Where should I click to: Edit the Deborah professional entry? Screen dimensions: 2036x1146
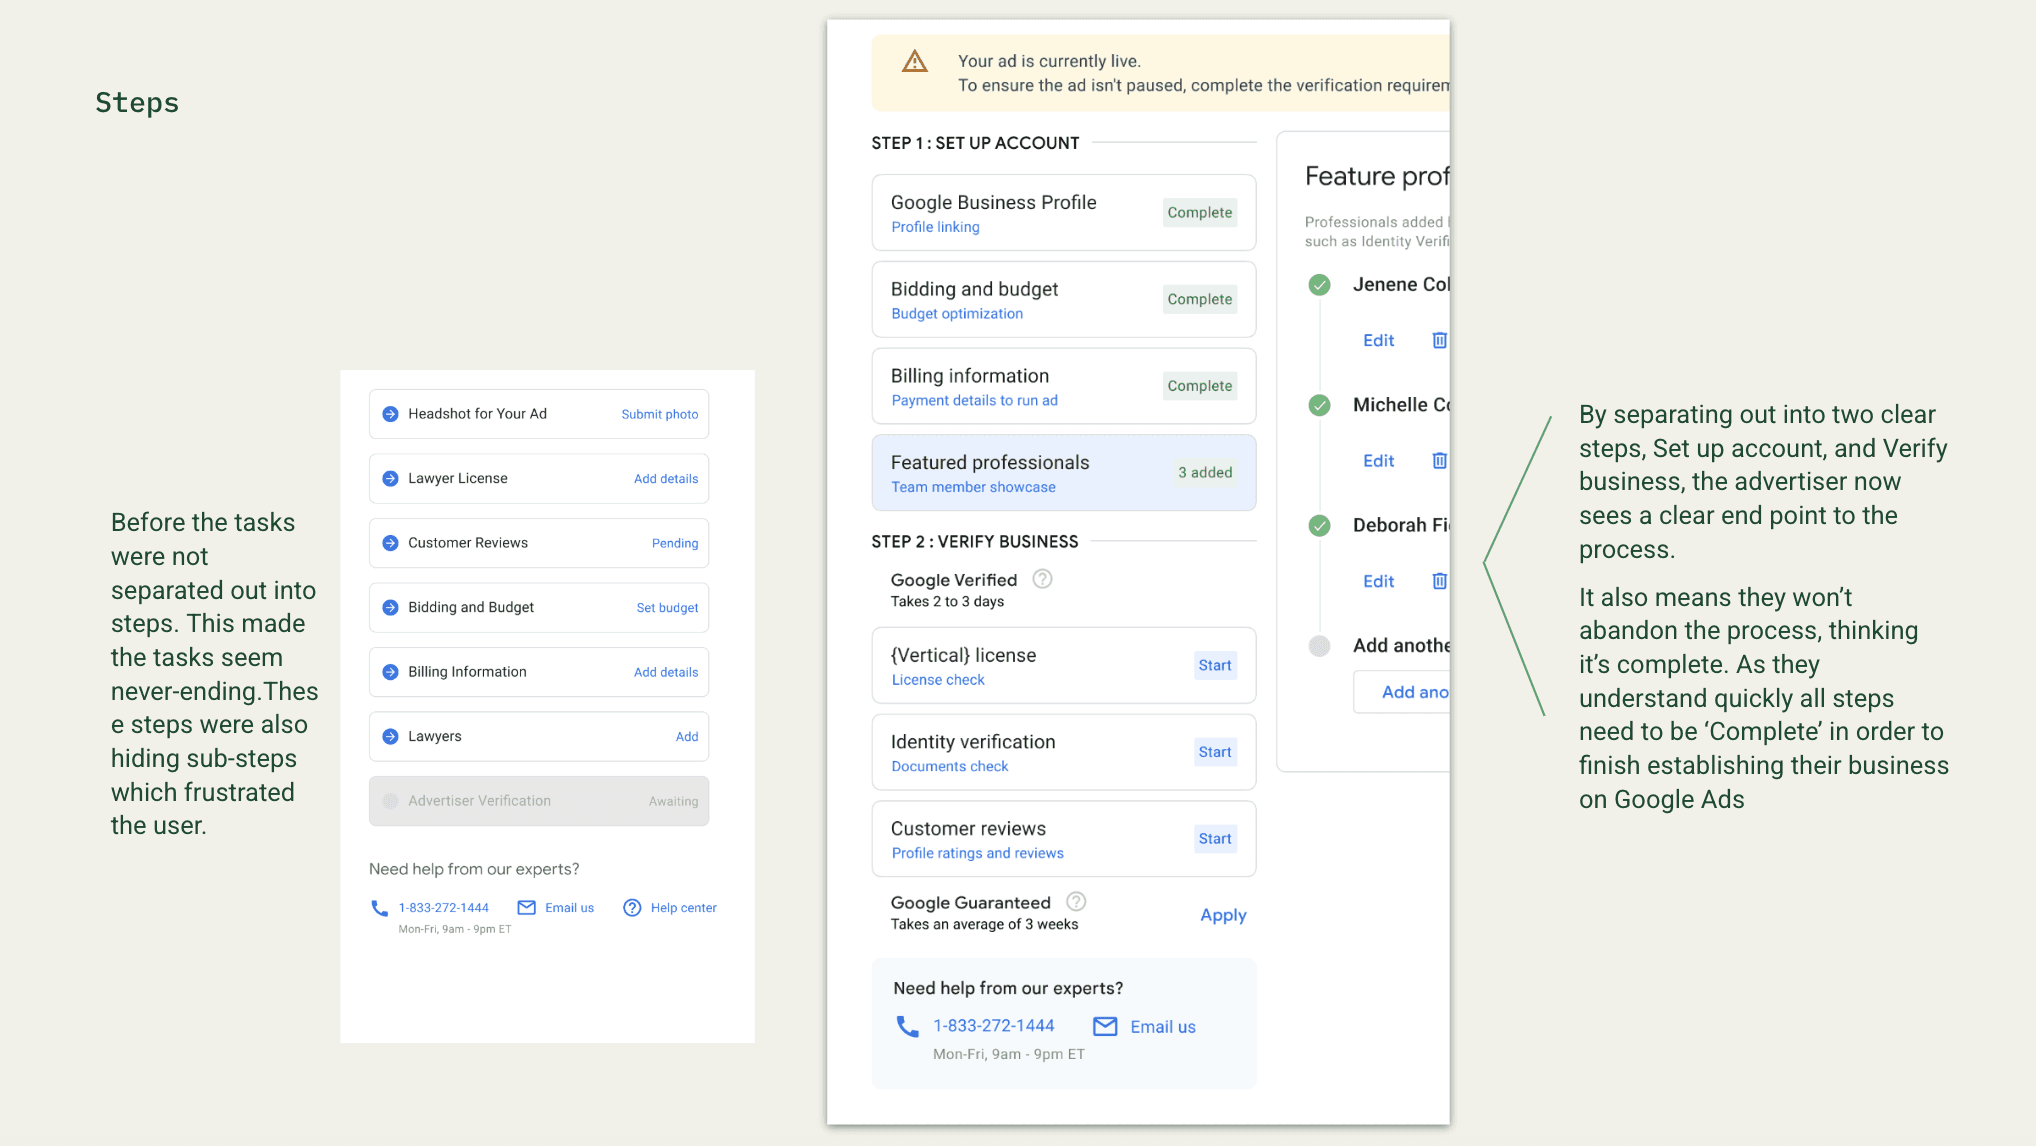pos(1378,581)
